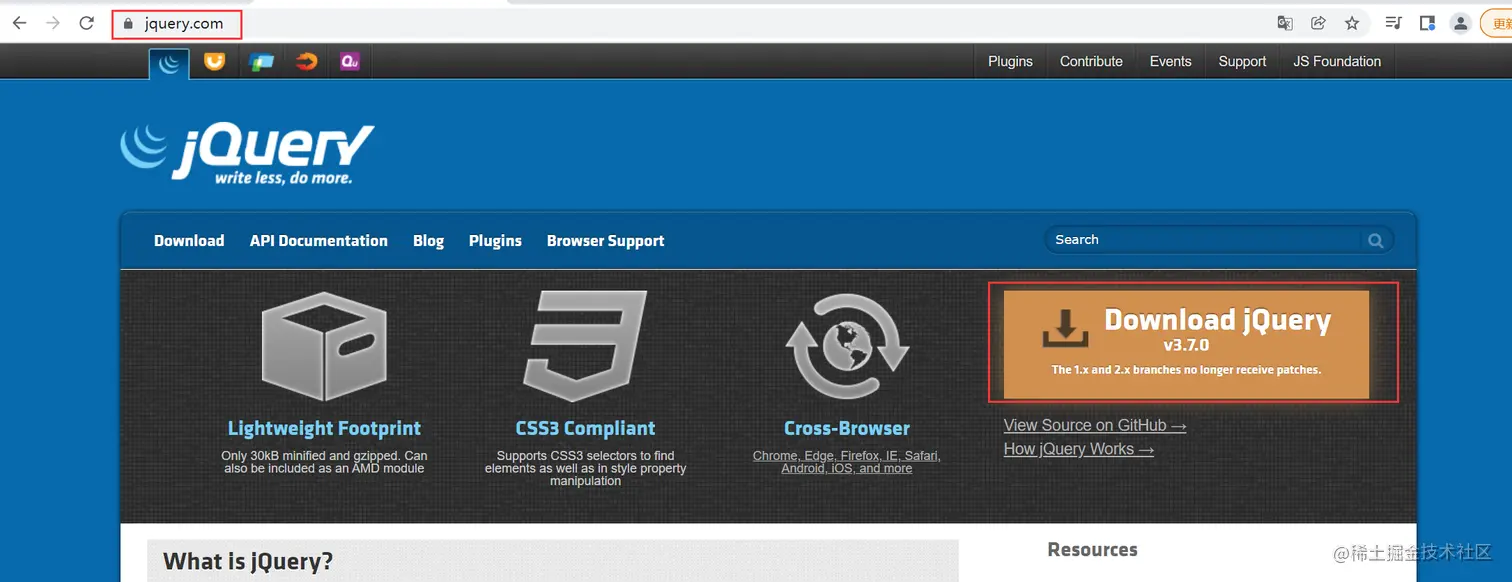The image size is (1512, 582).
Task: Open the browser profile avatar
Action: (x=1461, y=23)
